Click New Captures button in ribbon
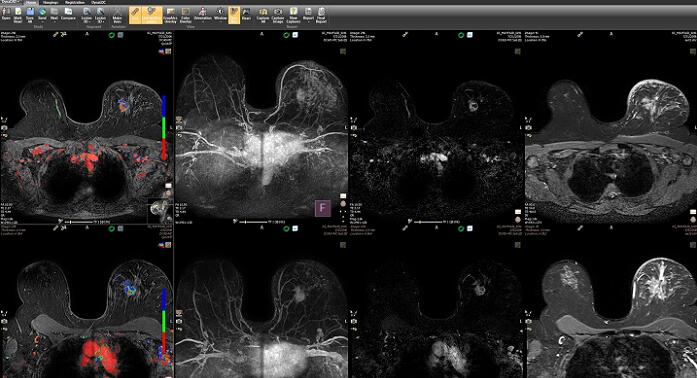 tap(293, 15)
